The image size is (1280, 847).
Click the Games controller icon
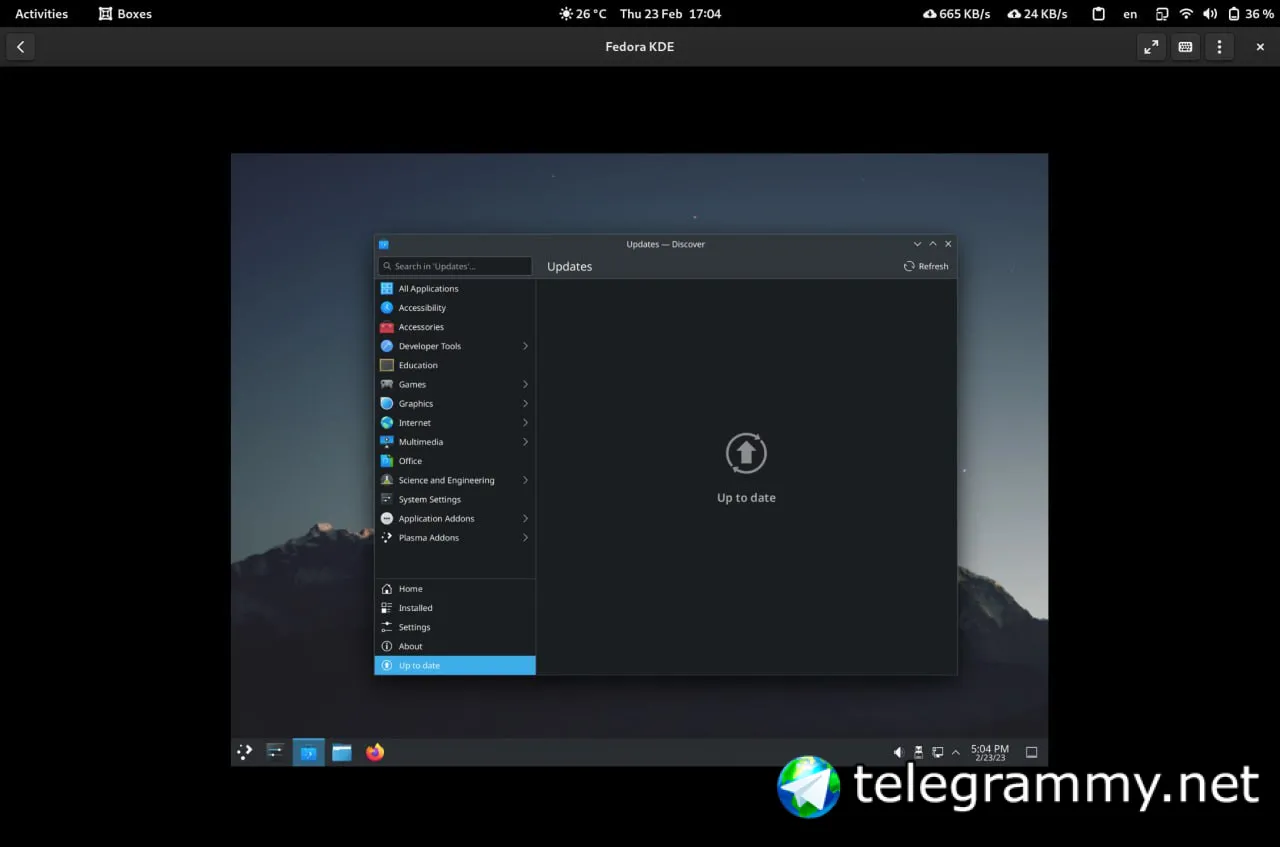coord(387,384)
